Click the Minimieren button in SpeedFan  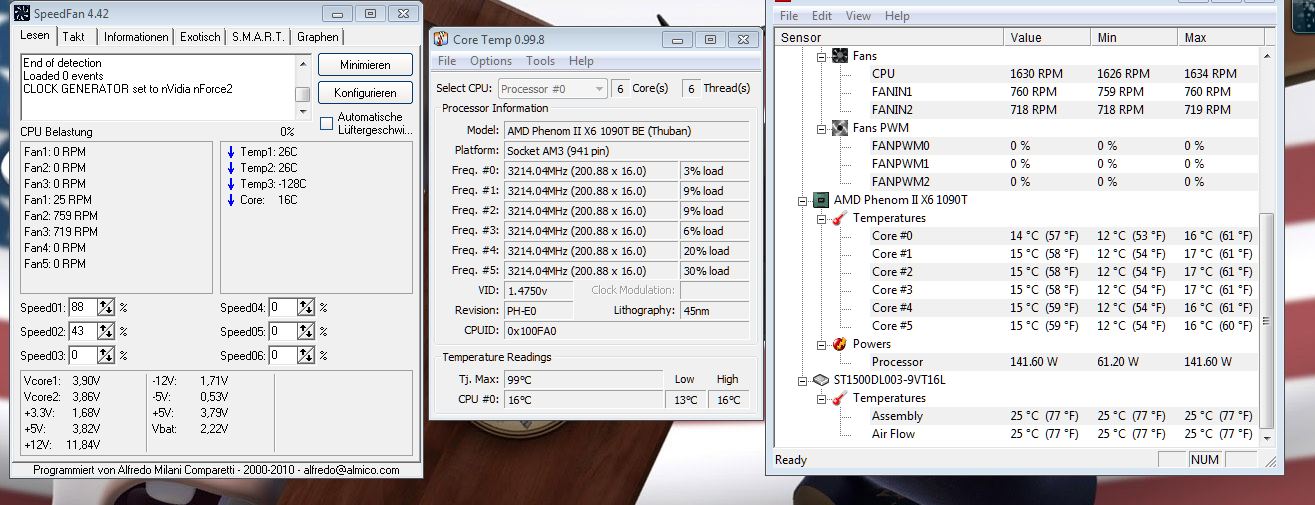pyautogui.click(x=366, y=65)
